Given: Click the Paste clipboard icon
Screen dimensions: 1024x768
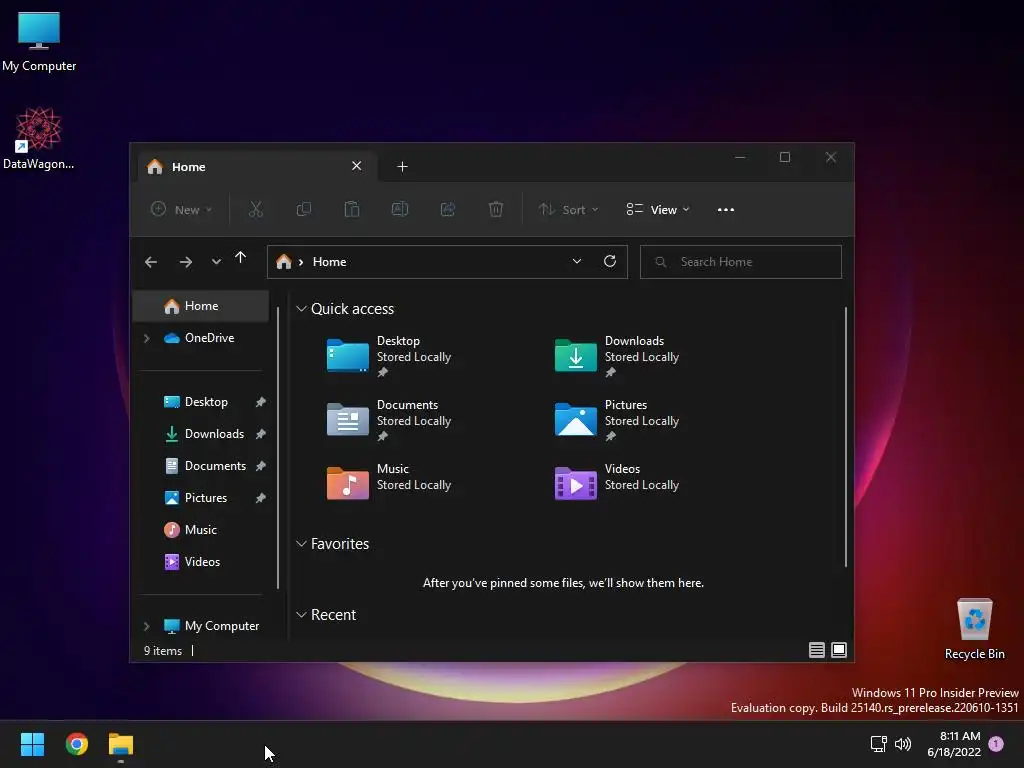Looking at the screenshot, I should click(351, 209).
